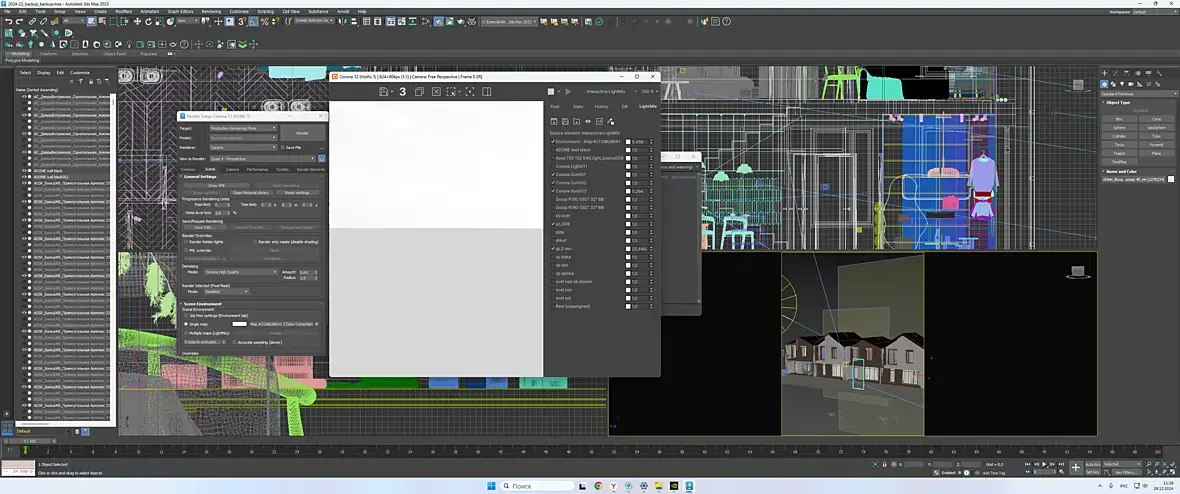The height and width of the screenshot is (494, 1180).
Task: Open the Create panel plus icon
Action: [1106, 73]
